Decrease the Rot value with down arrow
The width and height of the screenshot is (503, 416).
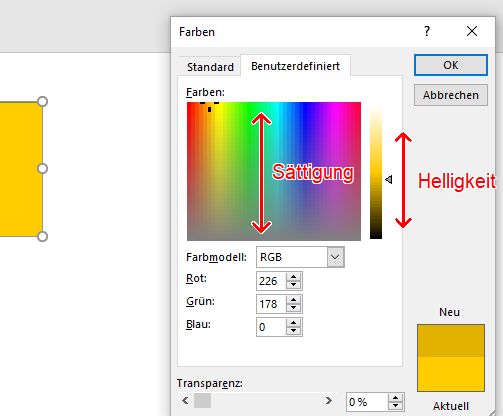click(x=293, y=285)
